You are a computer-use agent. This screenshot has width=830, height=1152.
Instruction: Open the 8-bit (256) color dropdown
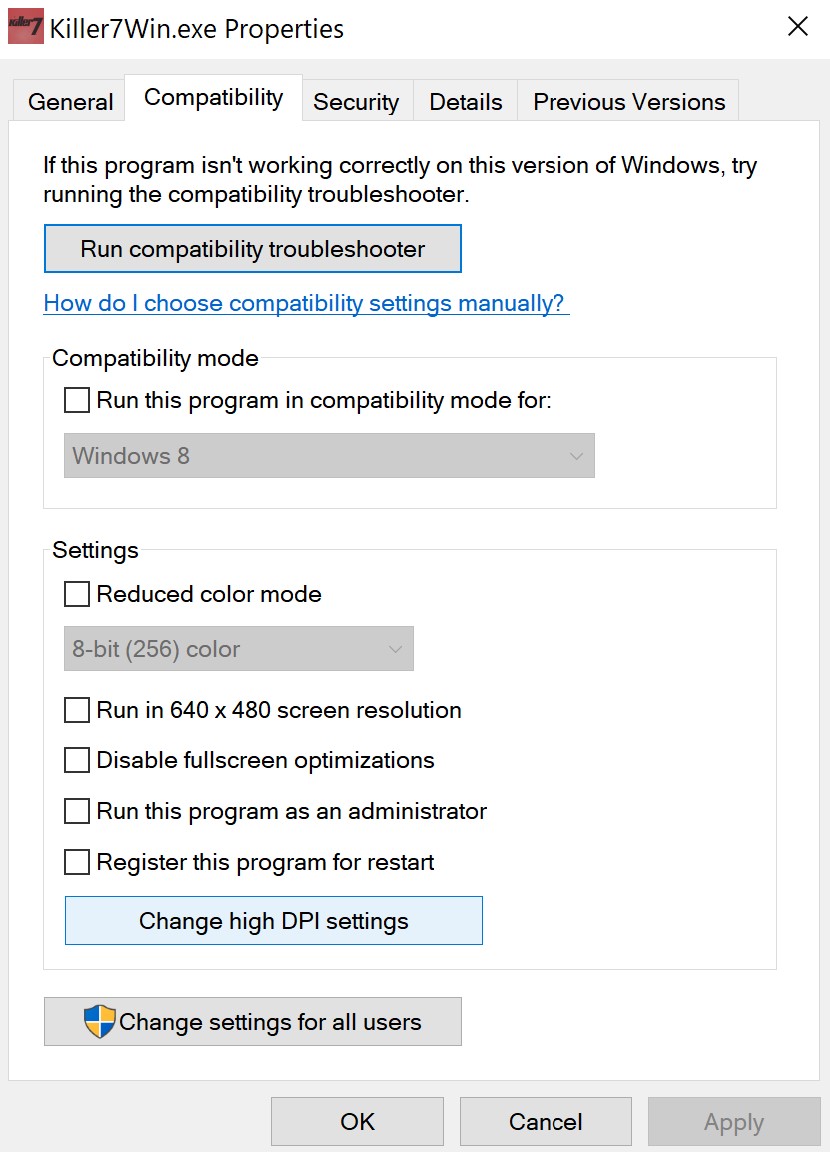pyautogui.click(x=239, y=649)
